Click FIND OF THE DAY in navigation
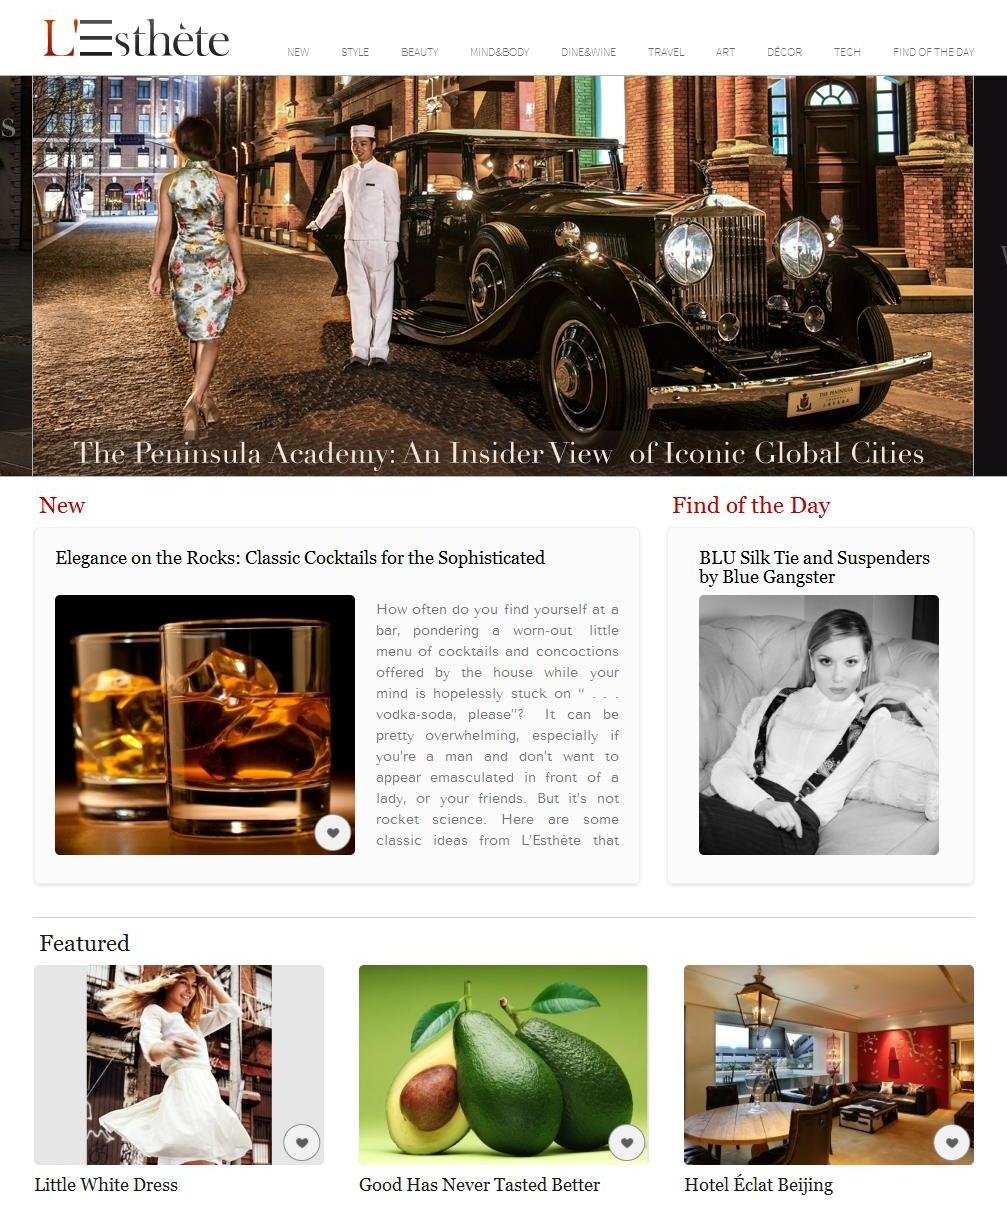The width and height of the screenshot is (1007, 1212). (x=933, y=52)
